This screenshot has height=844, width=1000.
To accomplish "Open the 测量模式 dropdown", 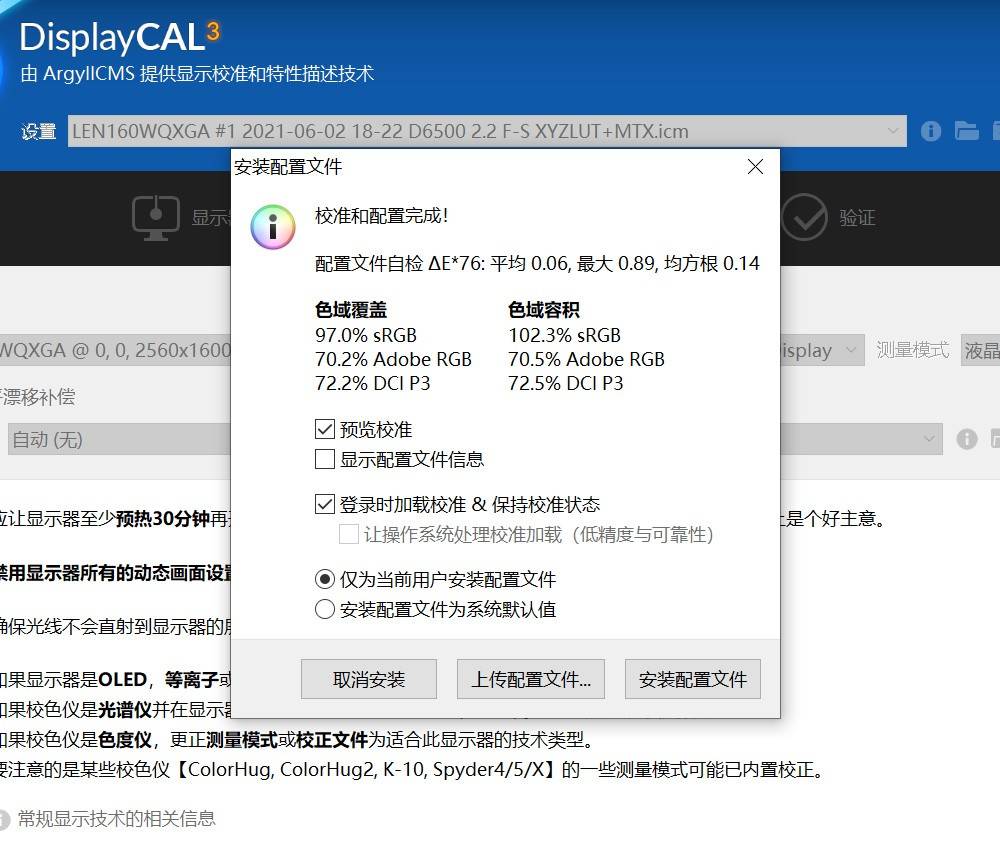I will 979,350.
